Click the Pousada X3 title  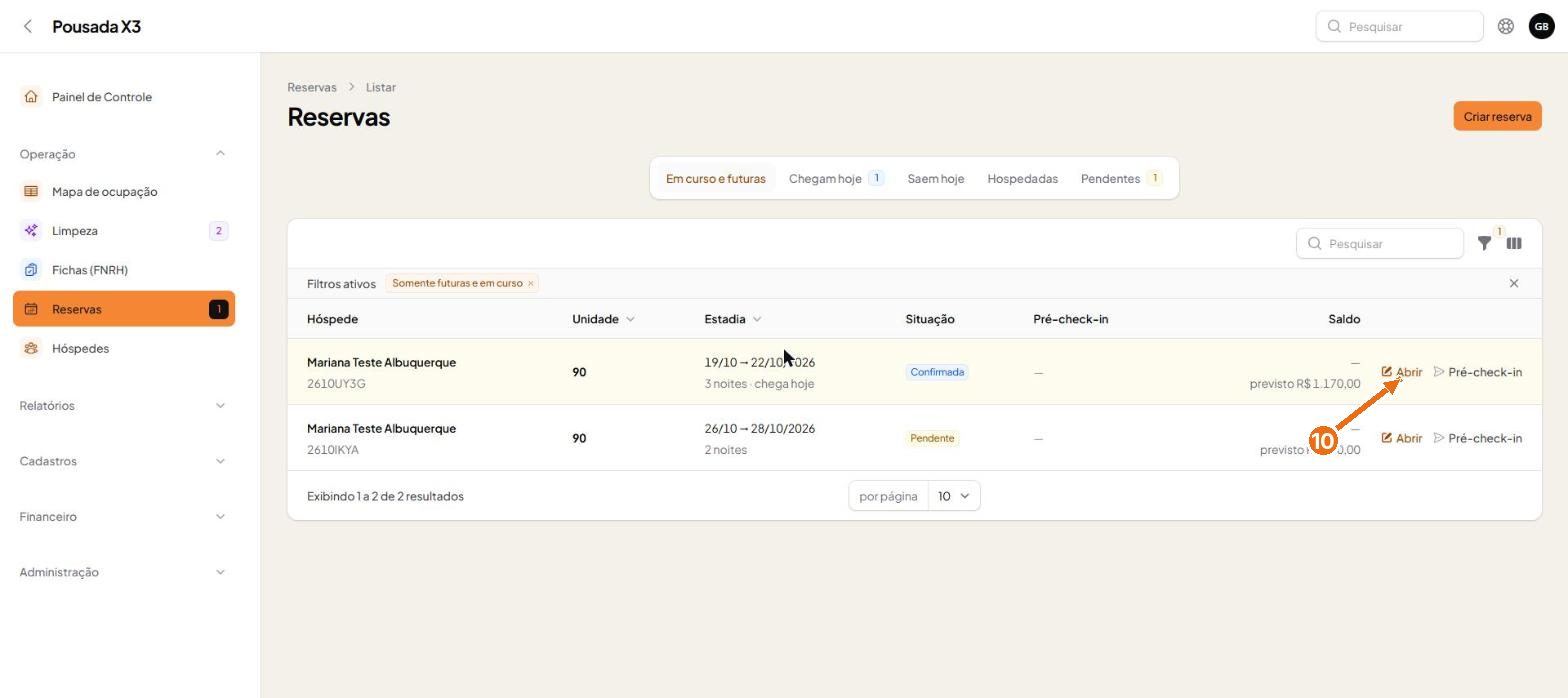coord(96,26)
